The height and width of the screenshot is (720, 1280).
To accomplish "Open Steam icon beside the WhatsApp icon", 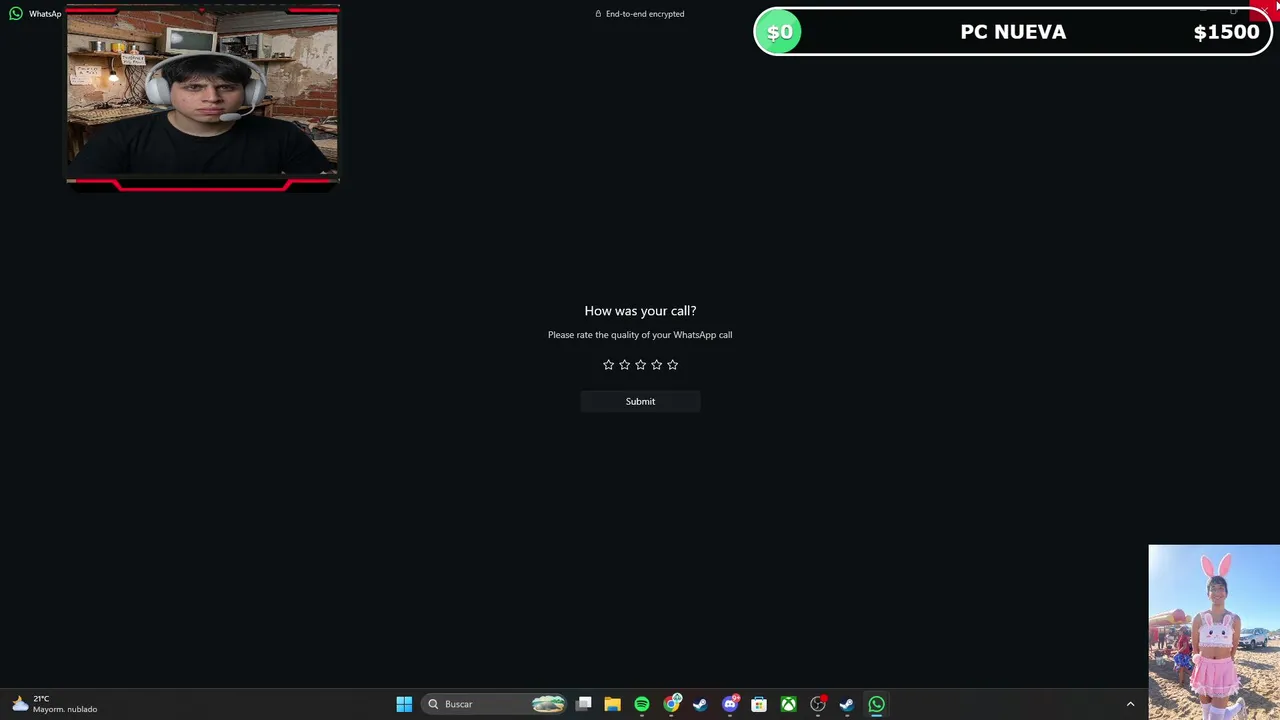I will tap(847, 704).
